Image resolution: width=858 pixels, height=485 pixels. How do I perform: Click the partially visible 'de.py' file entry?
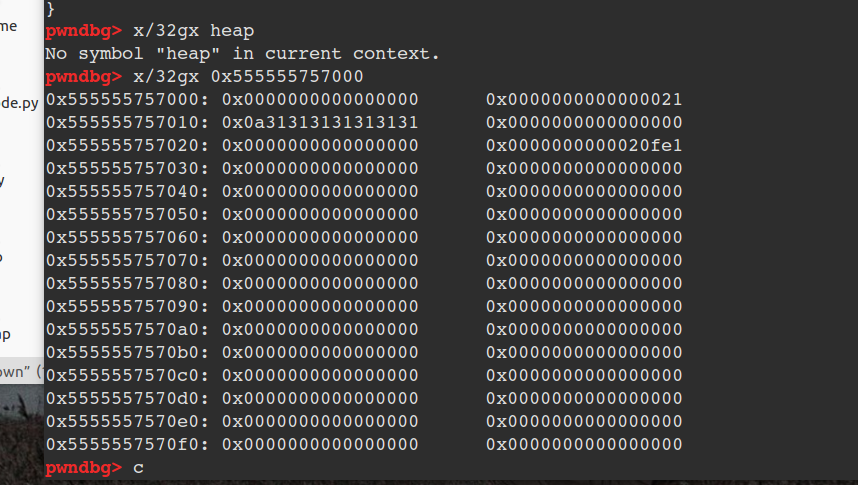click(x=19, y=102)
